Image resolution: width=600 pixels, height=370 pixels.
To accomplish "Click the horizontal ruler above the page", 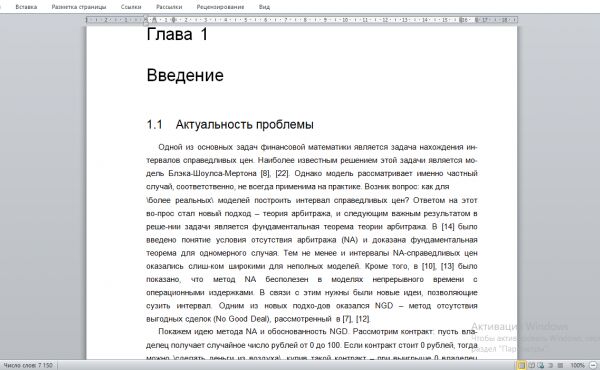I will click(x=302, y=20).
